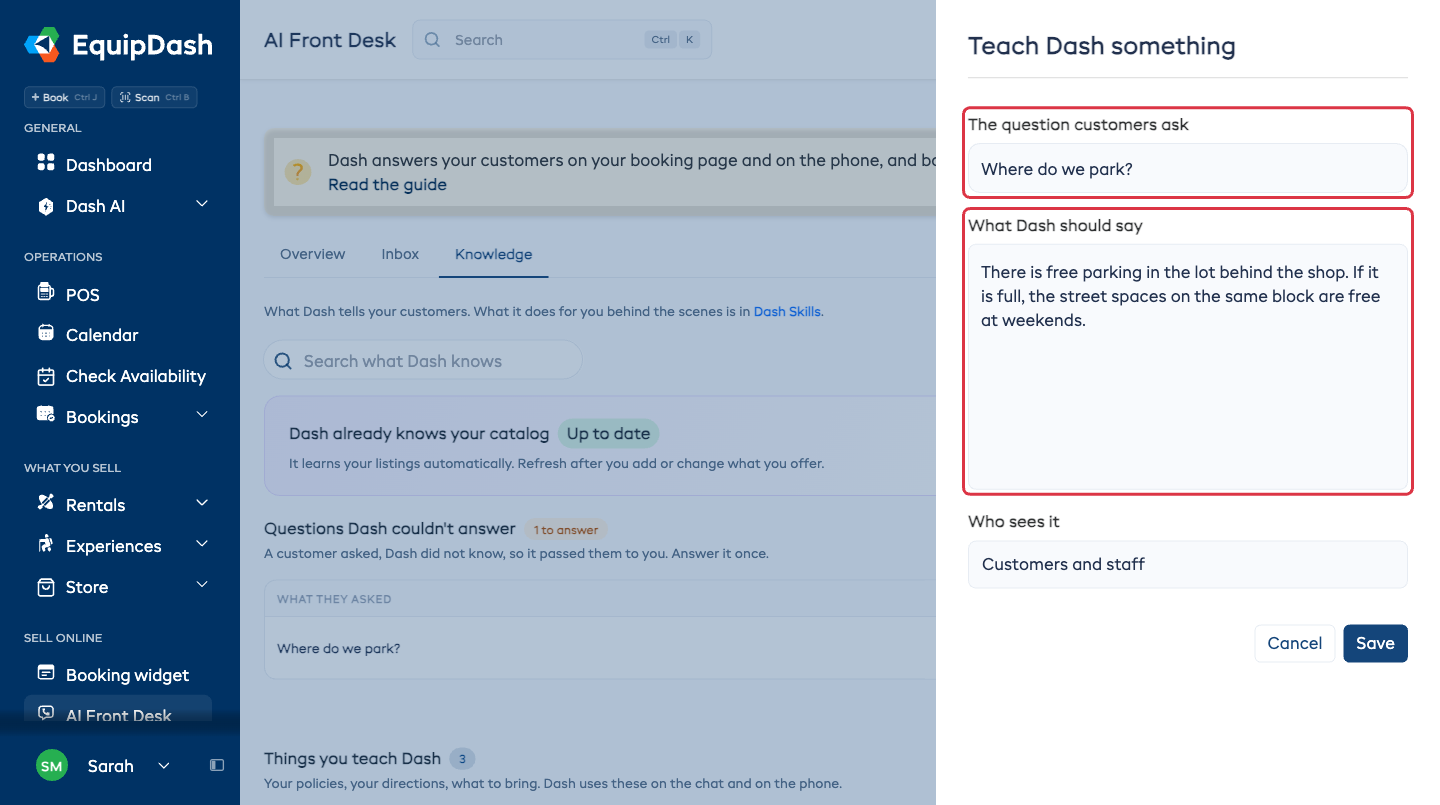Viewport: 1440px width, 805px height.
Task: Select the POS register icon
Action: 45,293
